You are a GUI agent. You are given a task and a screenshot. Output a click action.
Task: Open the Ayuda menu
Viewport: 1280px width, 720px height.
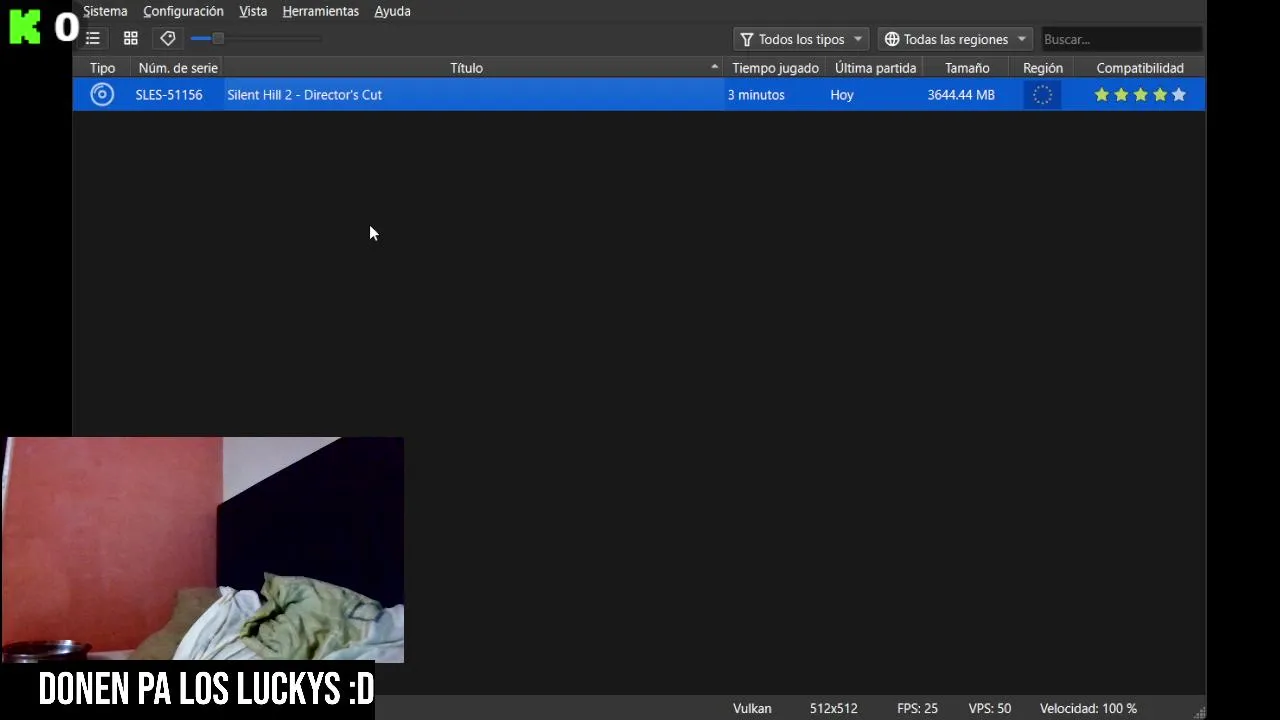pyautogui.click(x=393, y=11)
